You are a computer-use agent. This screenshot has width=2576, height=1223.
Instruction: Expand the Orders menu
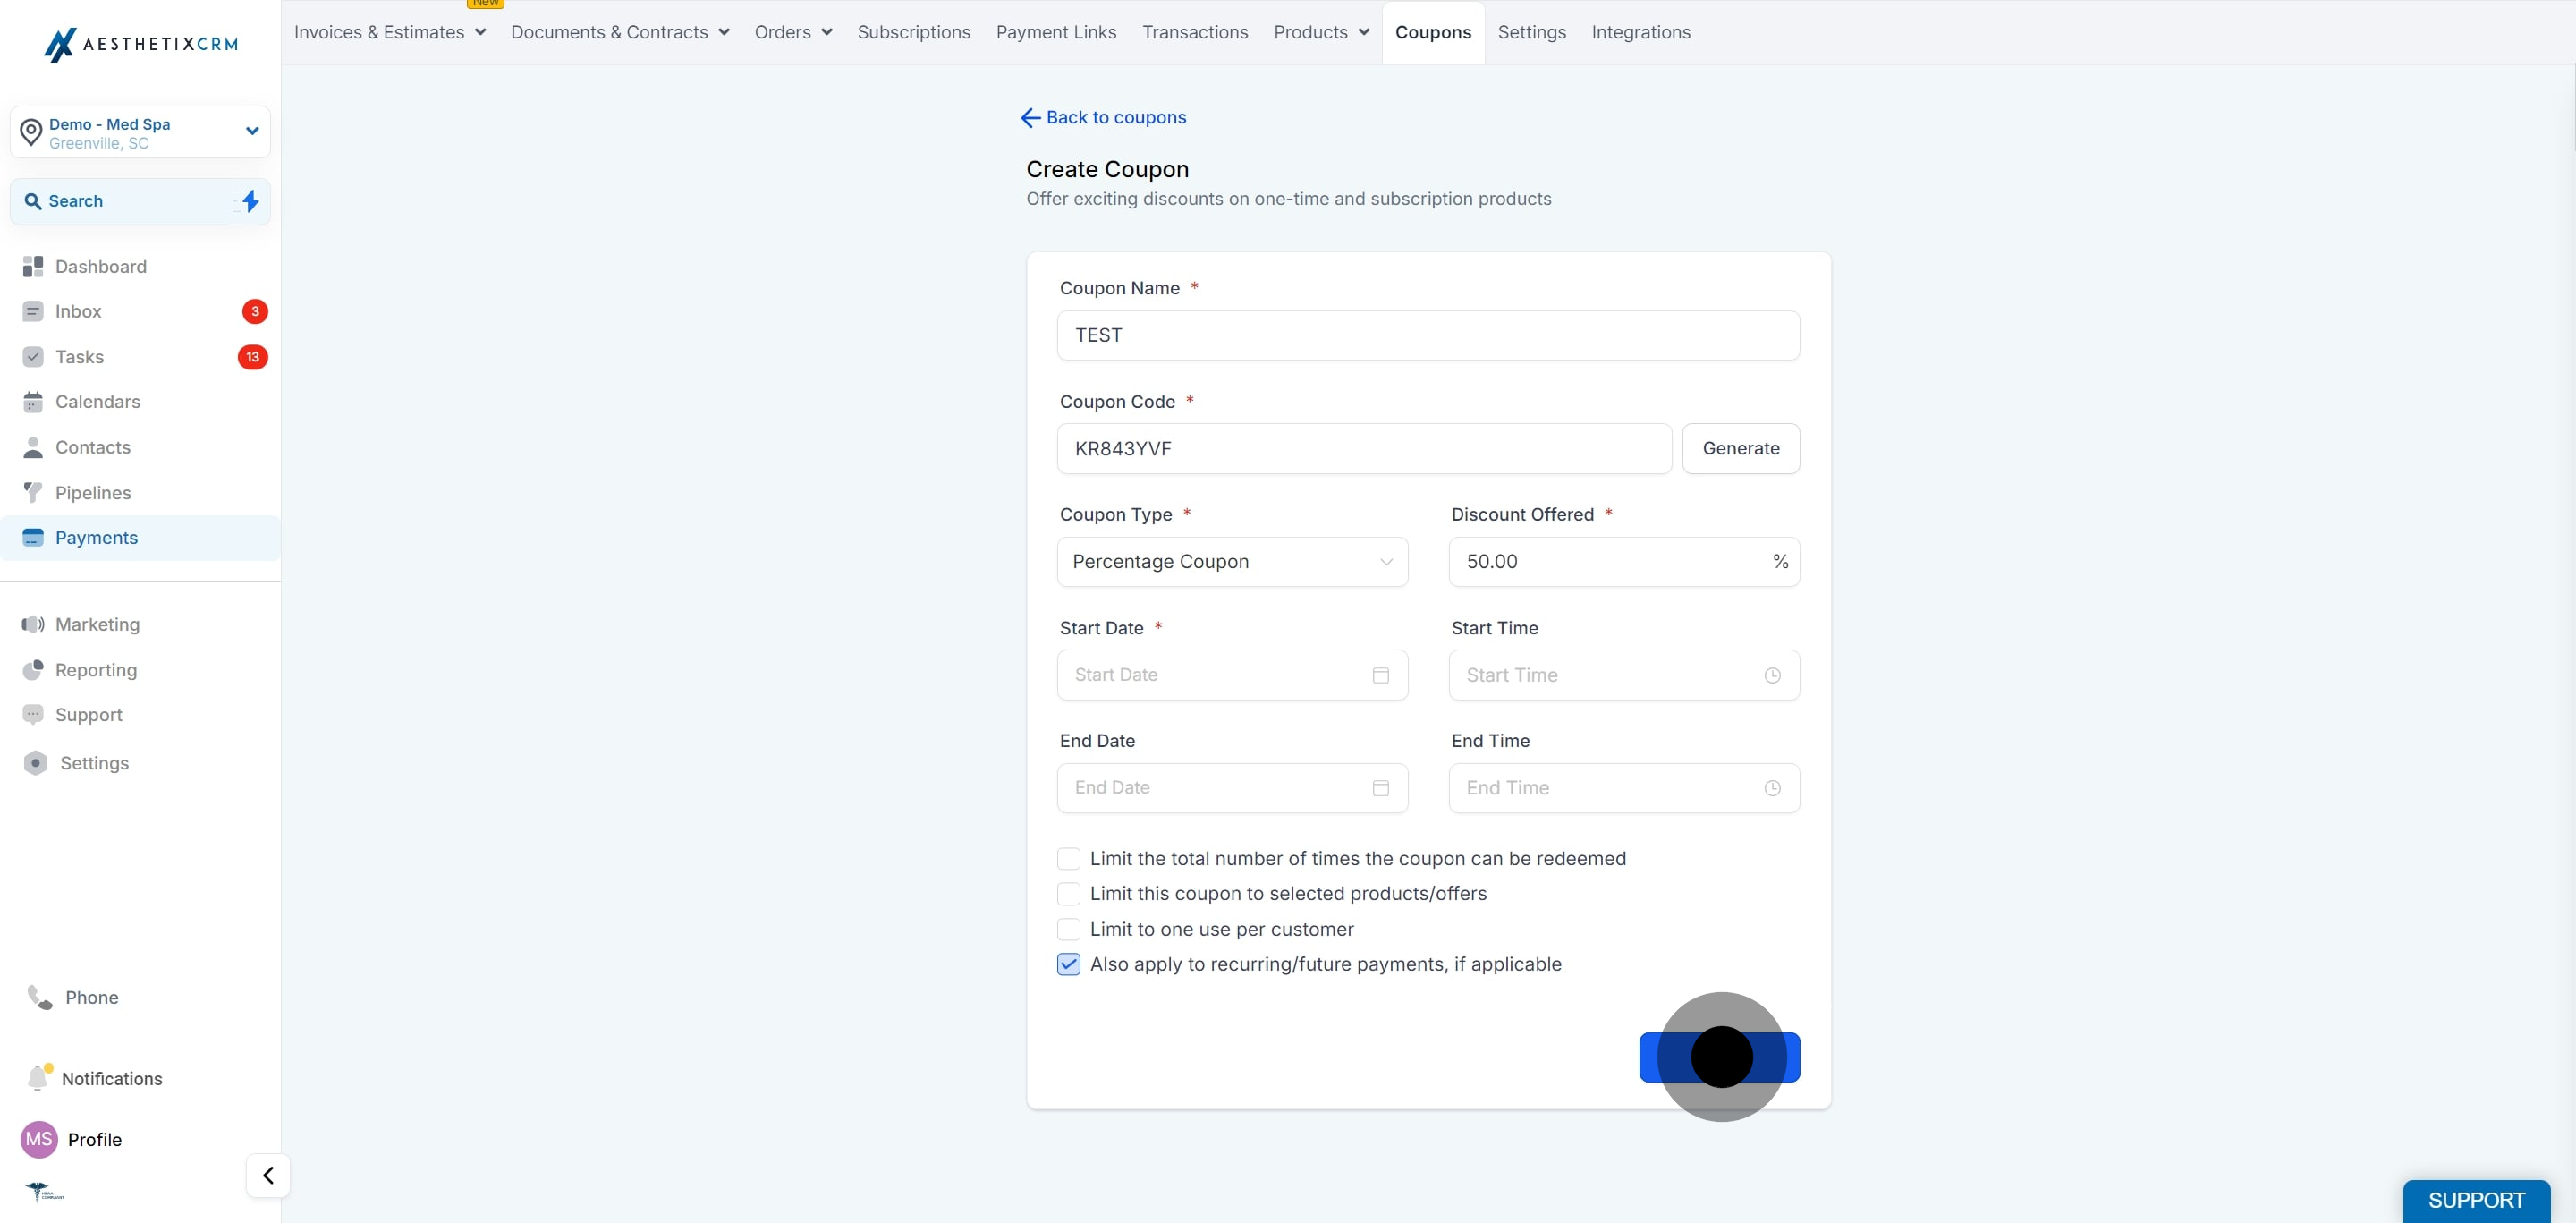click(x=794, y=32)
